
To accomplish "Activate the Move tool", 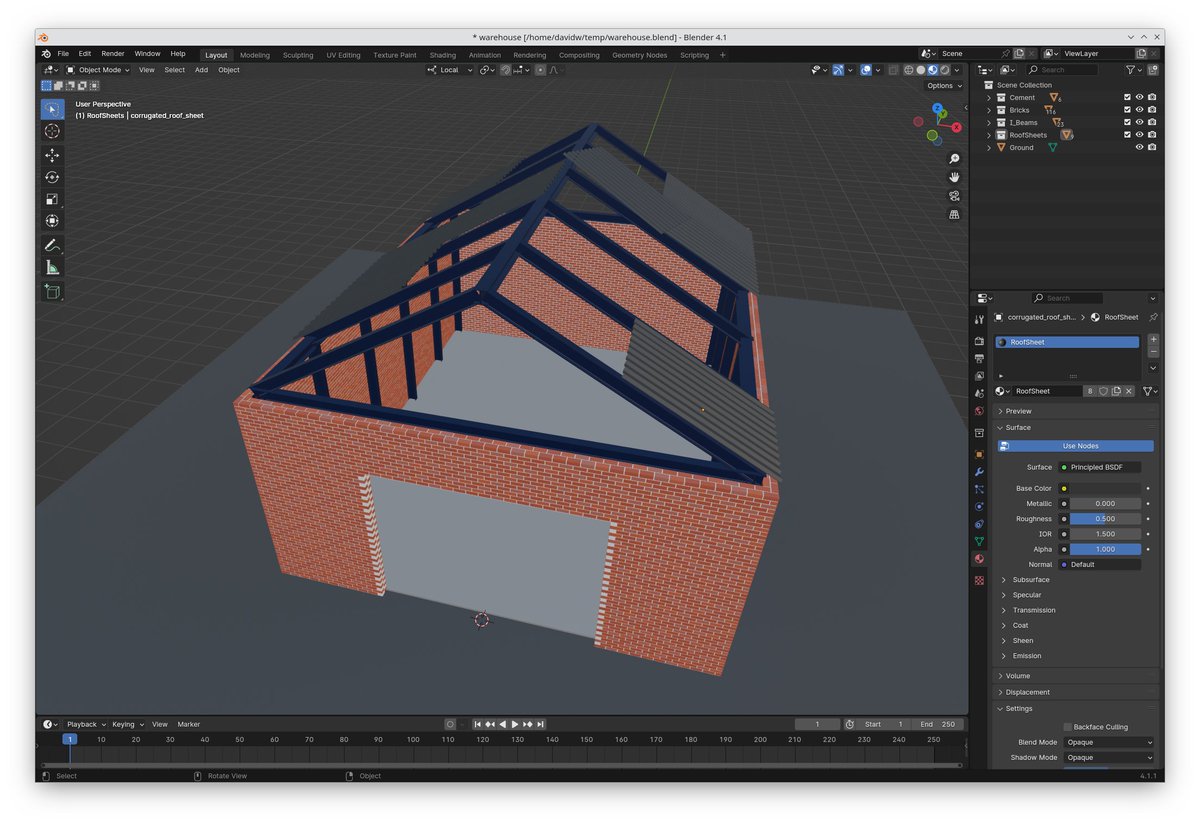I will coord(52,155).
